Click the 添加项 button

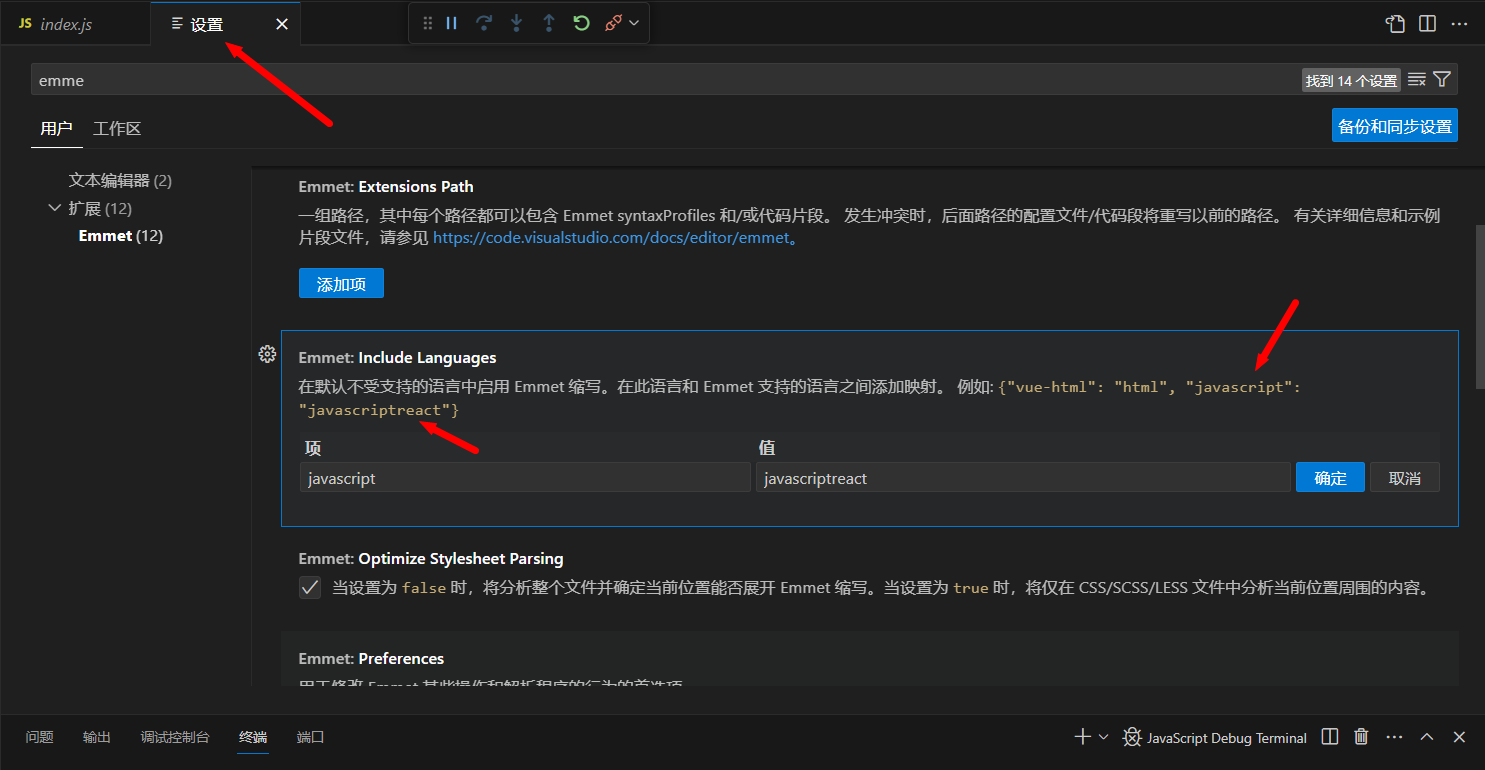(341, 284)
